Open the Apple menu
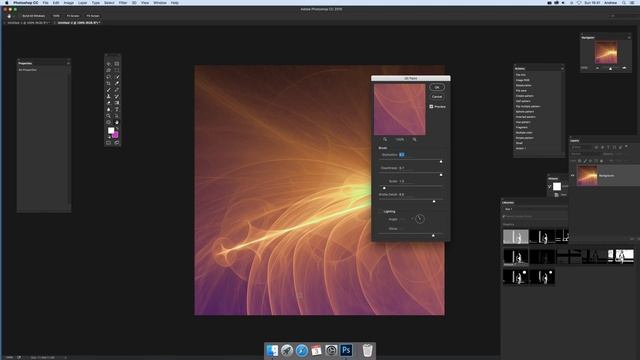Image resolution: width=640 pixels, height=360 pixels. pos(7,3)
